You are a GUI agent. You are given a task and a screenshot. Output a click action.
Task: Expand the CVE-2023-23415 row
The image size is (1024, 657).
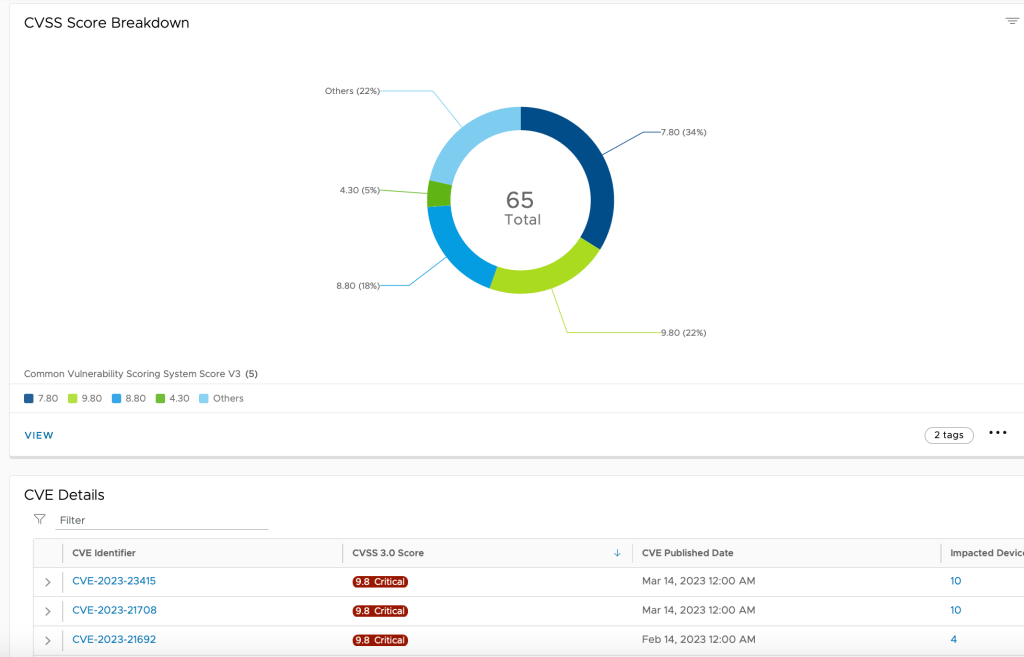click(47, 582)
